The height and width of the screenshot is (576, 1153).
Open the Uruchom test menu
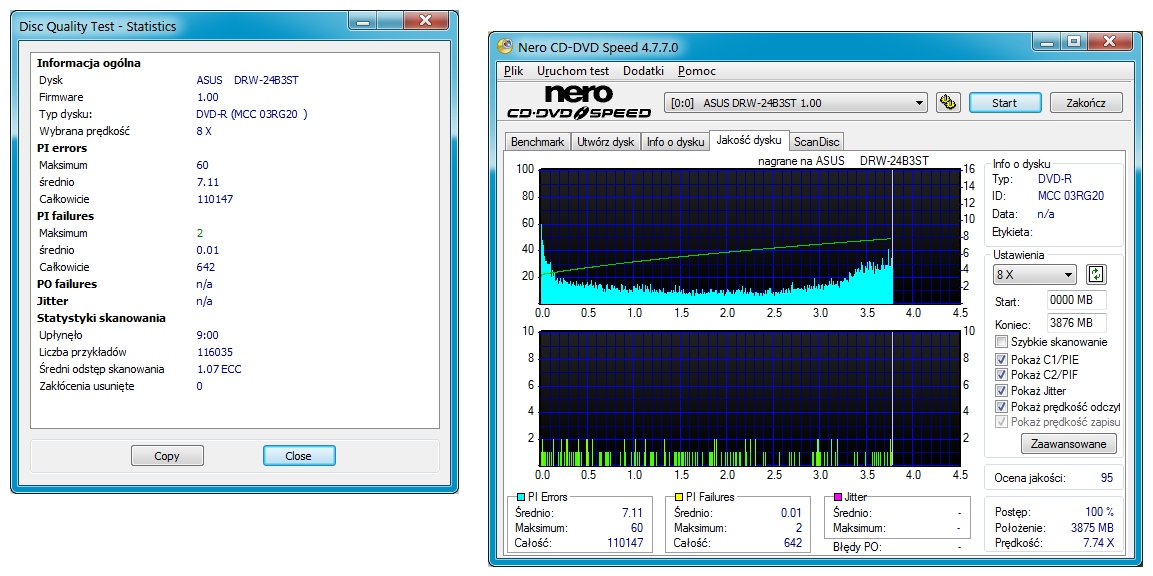573,71
